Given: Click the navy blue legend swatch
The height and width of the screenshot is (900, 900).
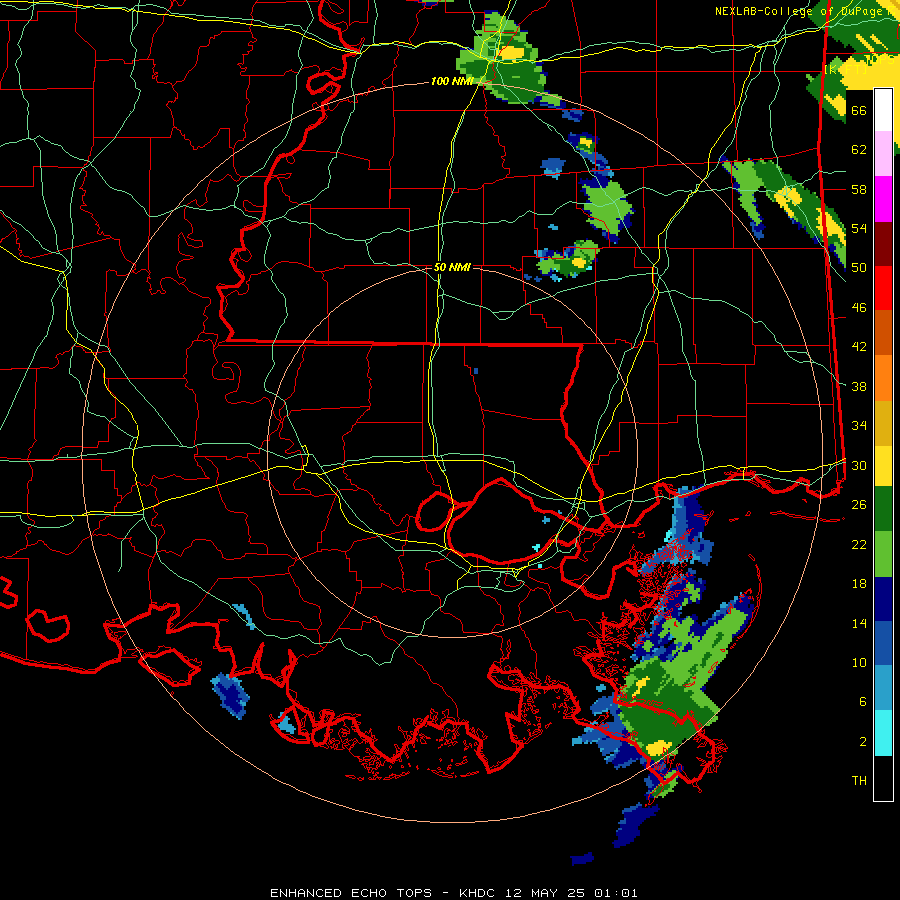Looking at the screenshot, I should pyautogui.click(x=883, y=599).
